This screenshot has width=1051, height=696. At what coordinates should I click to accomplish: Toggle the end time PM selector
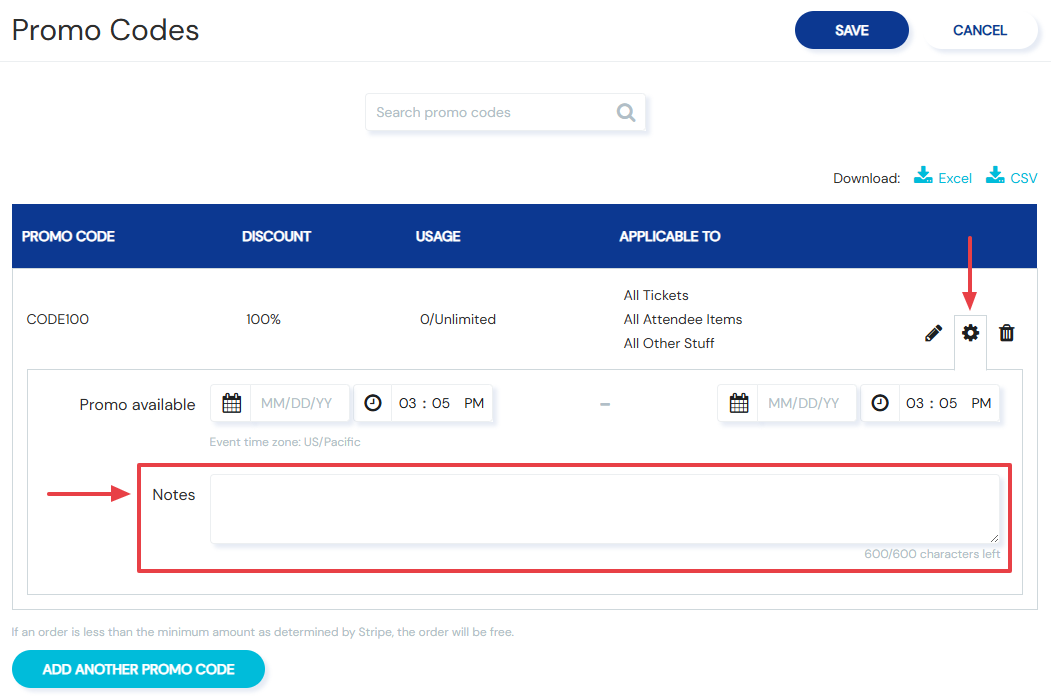pos(981,403)
